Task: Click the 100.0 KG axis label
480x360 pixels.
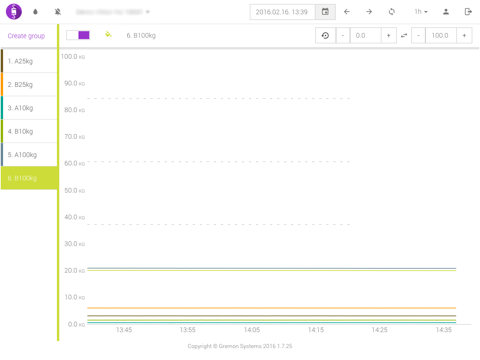Action: point(73,57)
